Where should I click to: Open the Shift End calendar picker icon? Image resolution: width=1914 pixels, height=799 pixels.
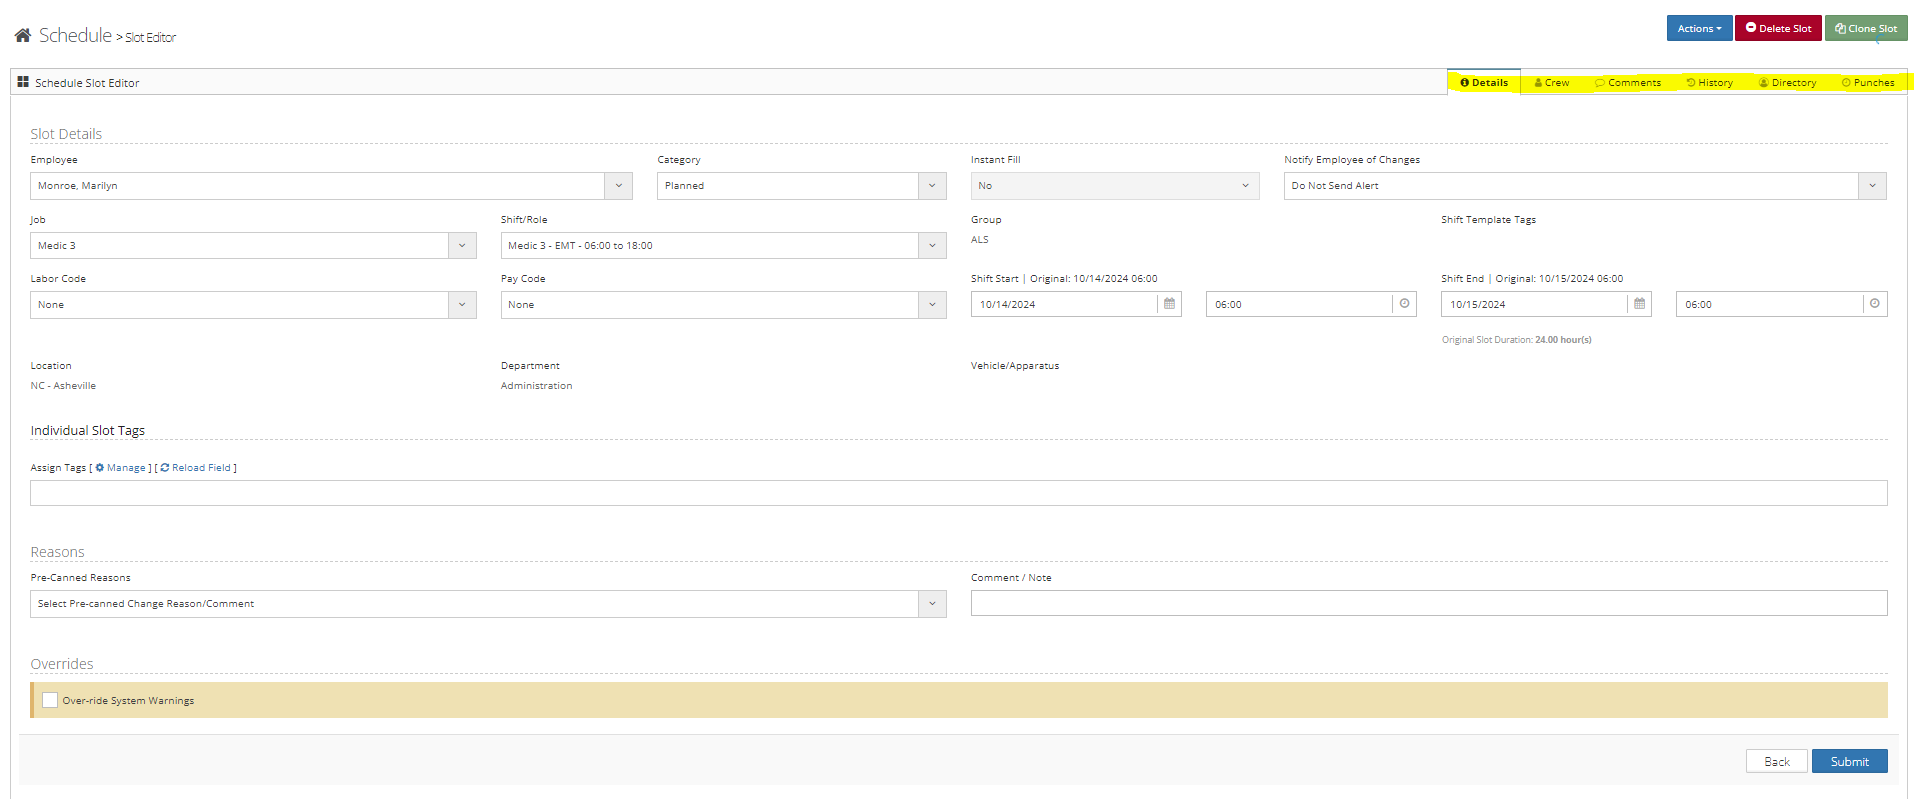[x=1639, y=304]
